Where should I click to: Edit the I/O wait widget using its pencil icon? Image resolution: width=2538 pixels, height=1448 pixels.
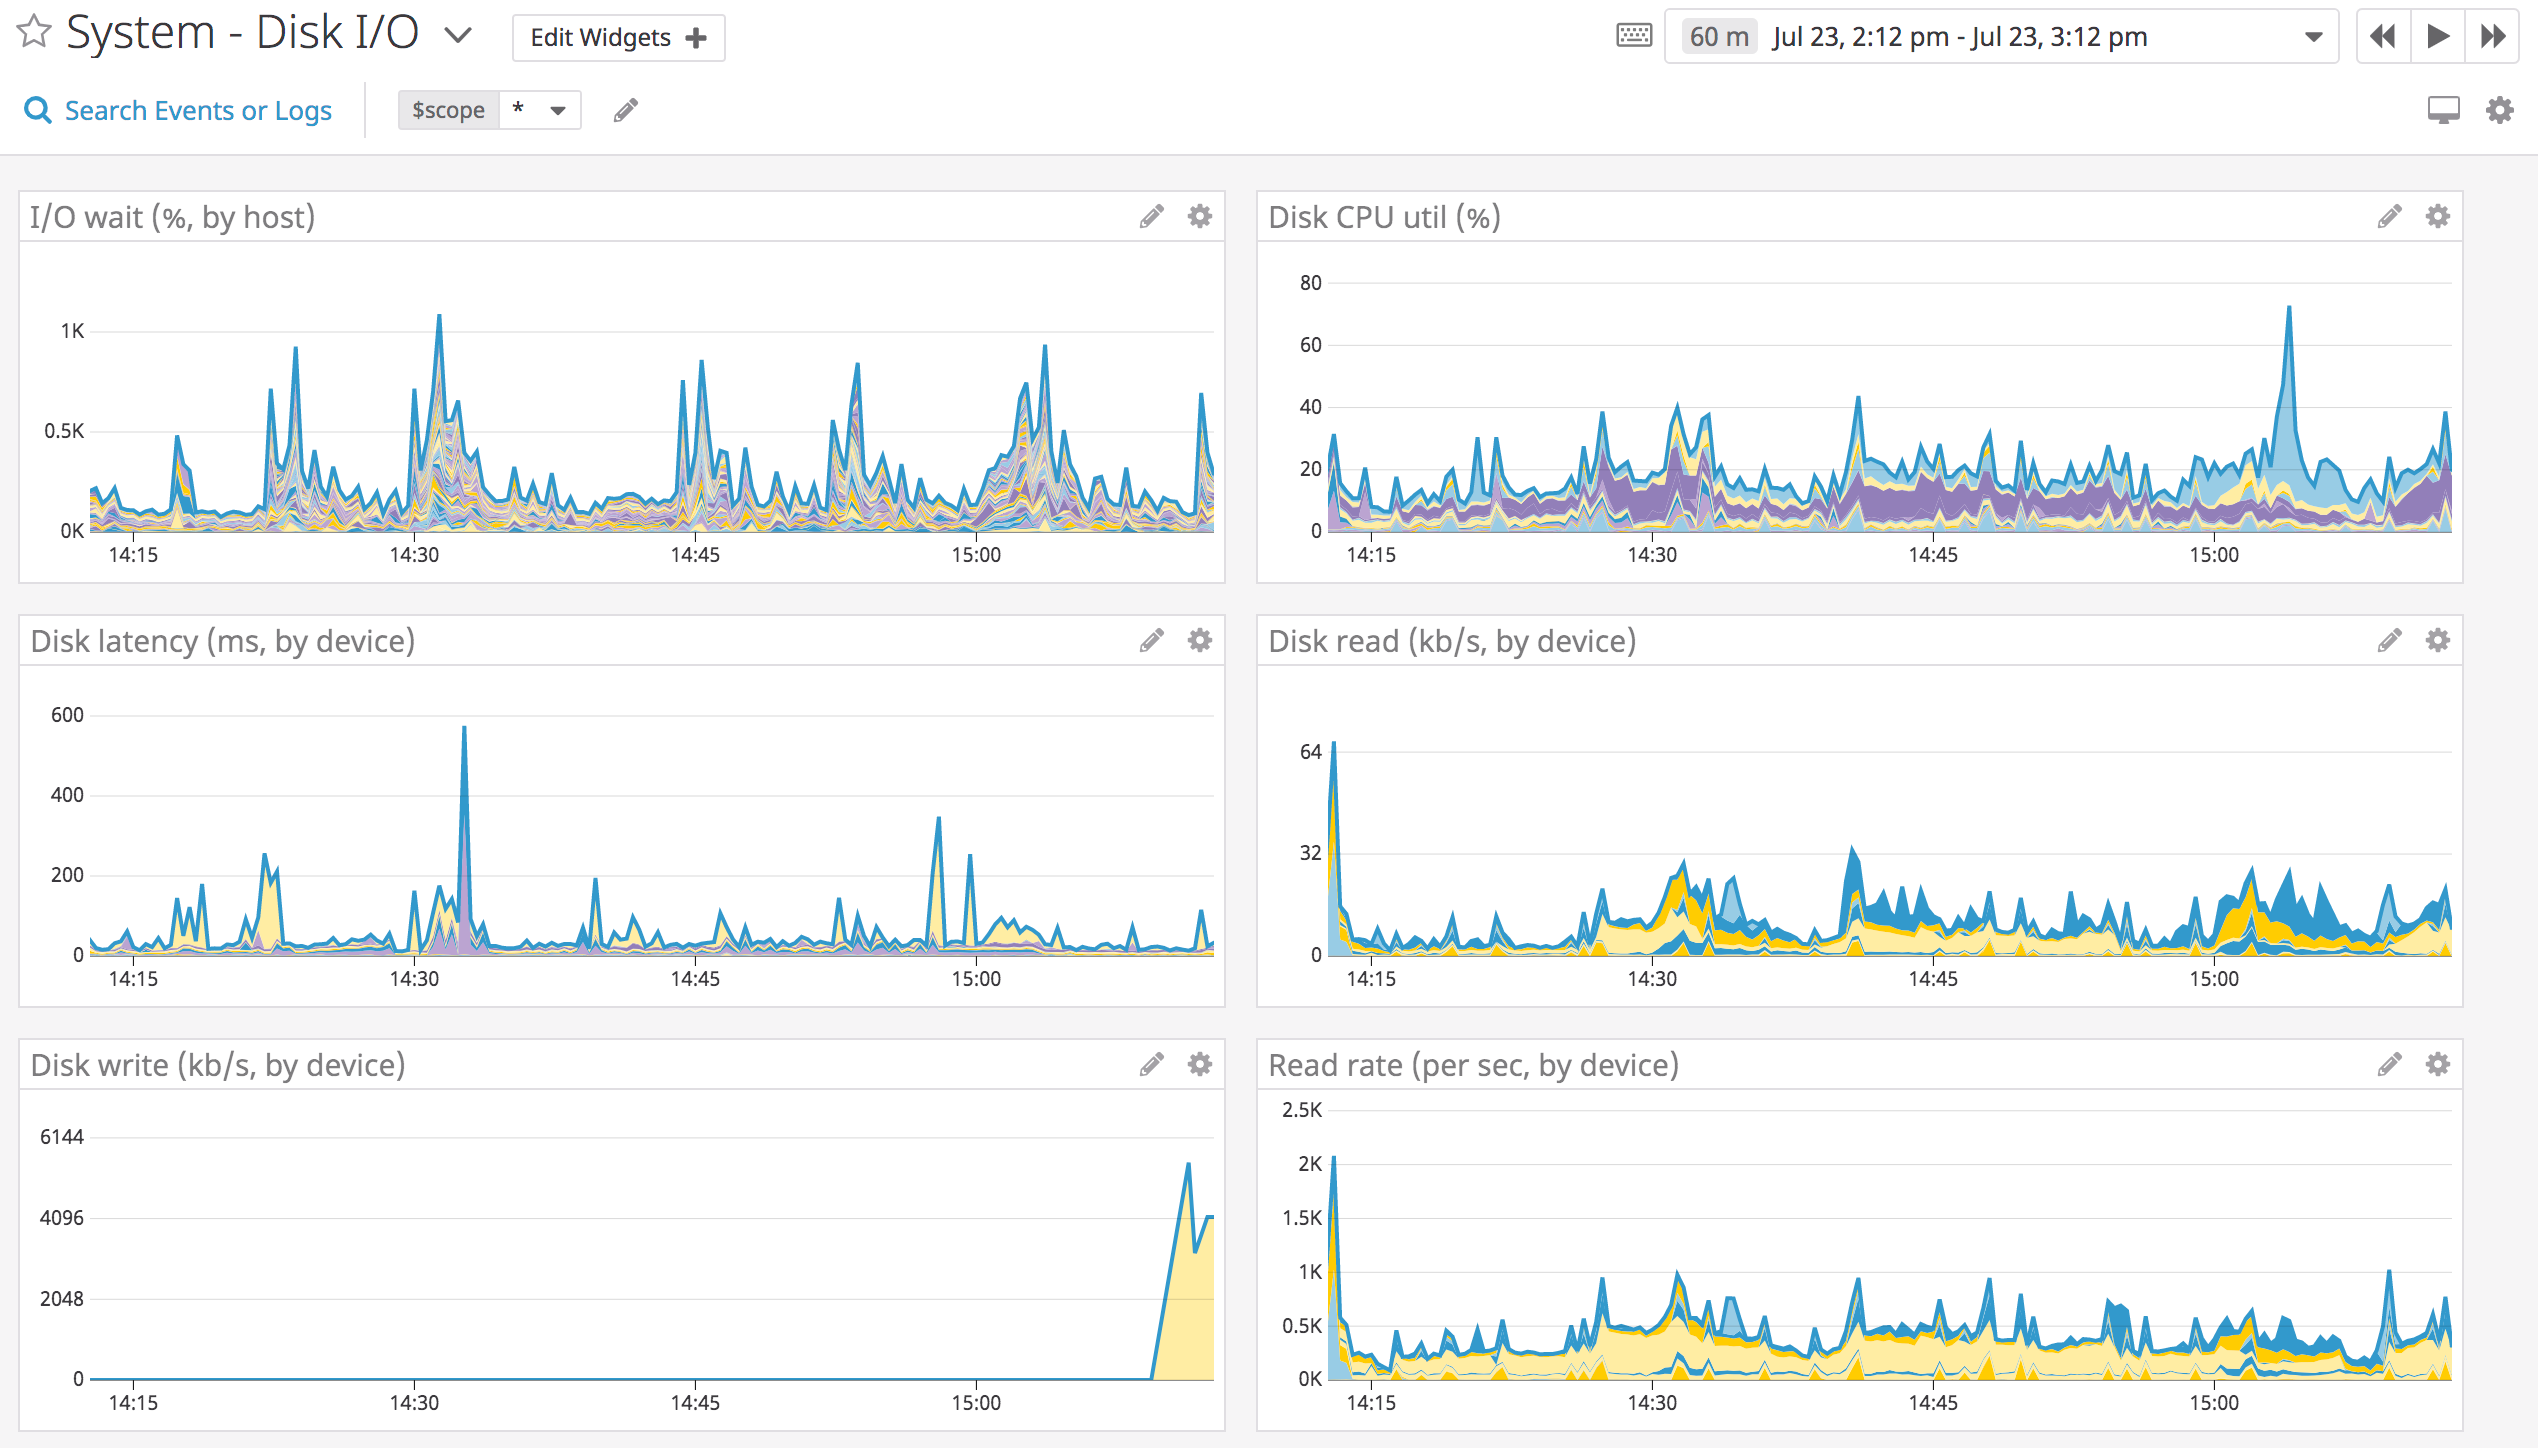click(1152, 216)
